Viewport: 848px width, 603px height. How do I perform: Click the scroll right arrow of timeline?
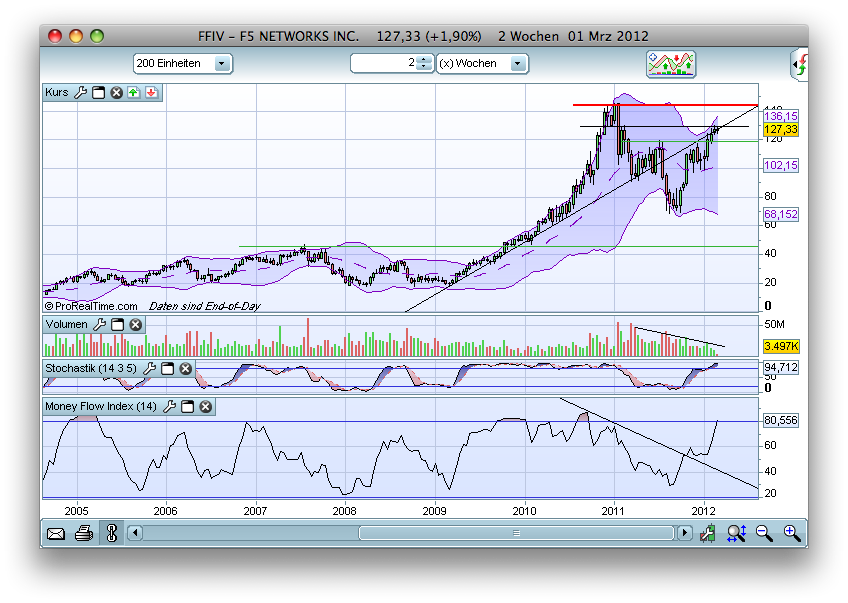(685, 533)
